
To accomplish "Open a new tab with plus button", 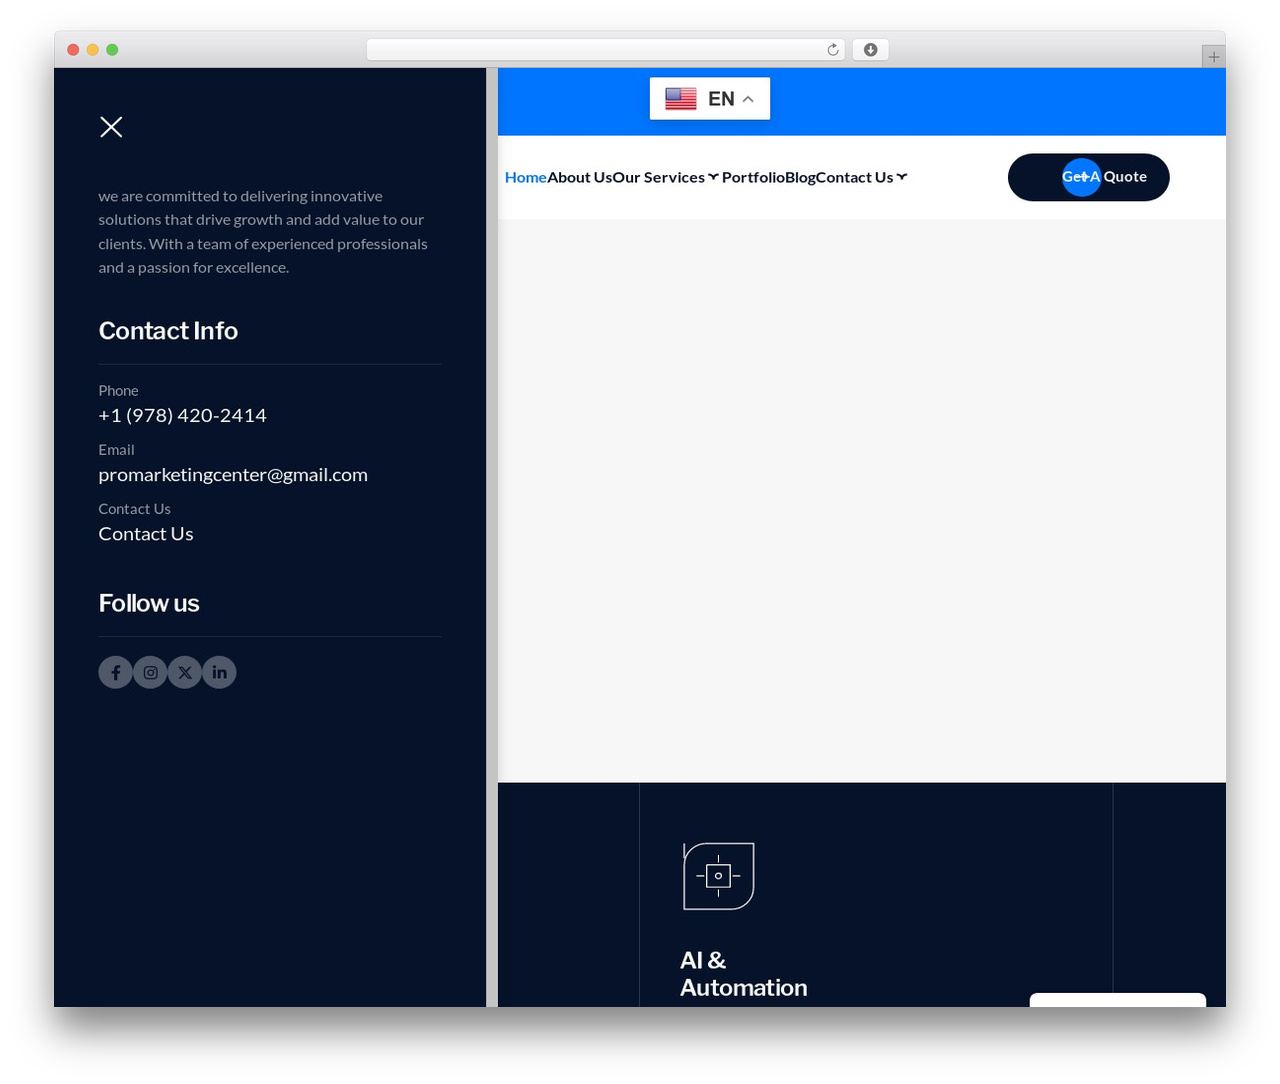I will [1213, 57].
